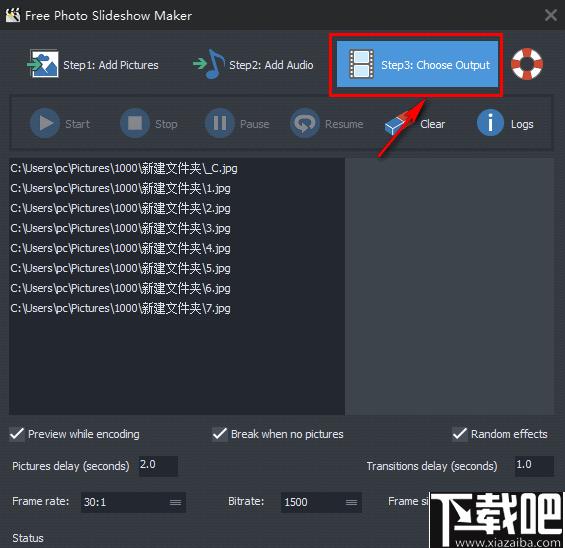The height and width of the screenshot is (548, 565).
Task: Expand the Frame rate dropdown
Action: coord(175,502)
